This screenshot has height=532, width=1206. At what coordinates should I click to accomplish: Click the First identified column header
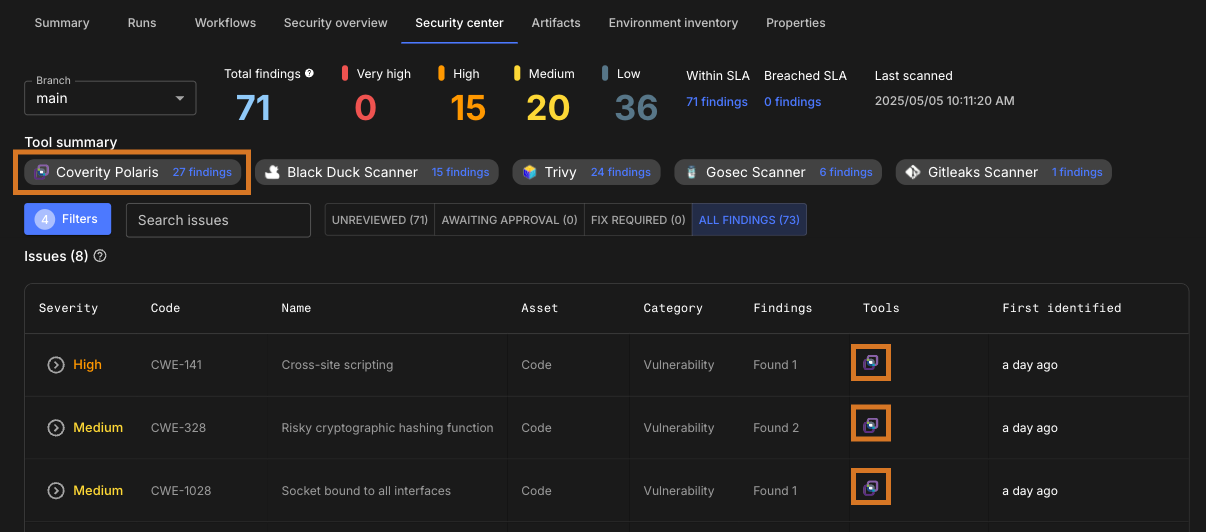[1062, 308]
